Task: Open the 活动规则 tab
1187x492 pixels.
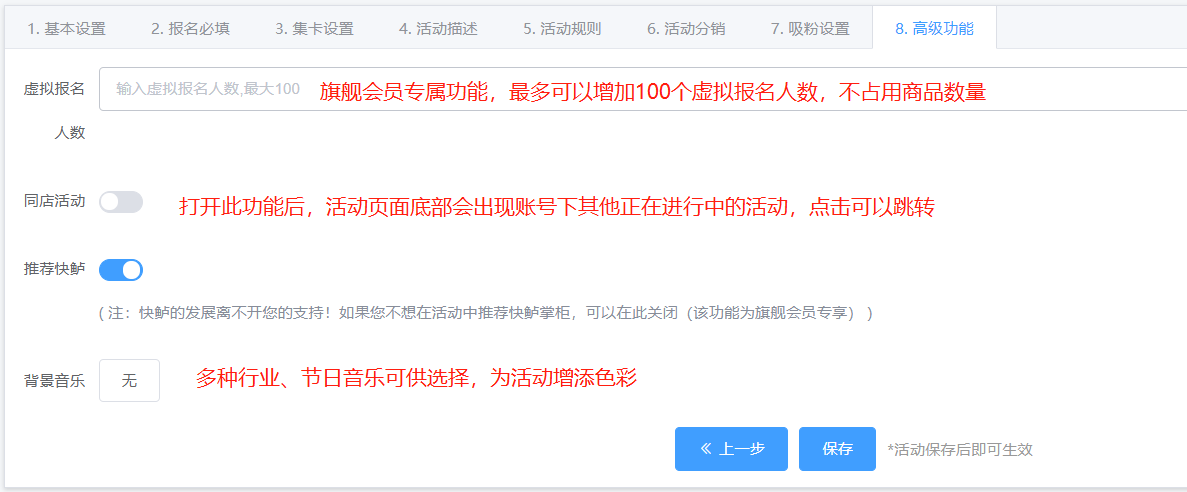Action: tap(562, 28)
